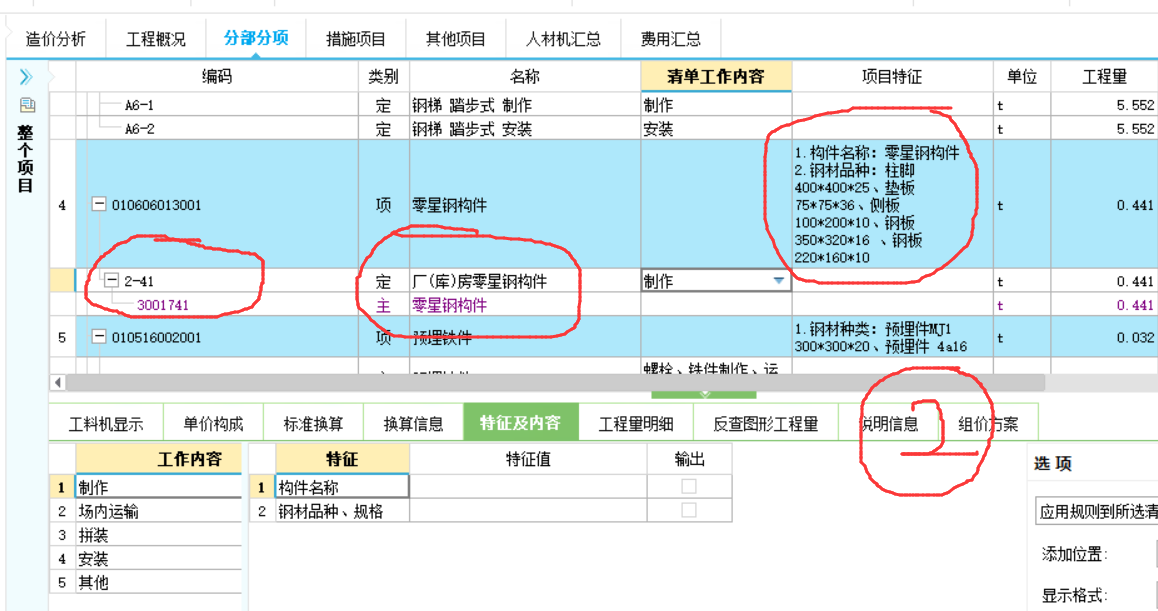Open the 标准换算 lower tab

(313, 423)
